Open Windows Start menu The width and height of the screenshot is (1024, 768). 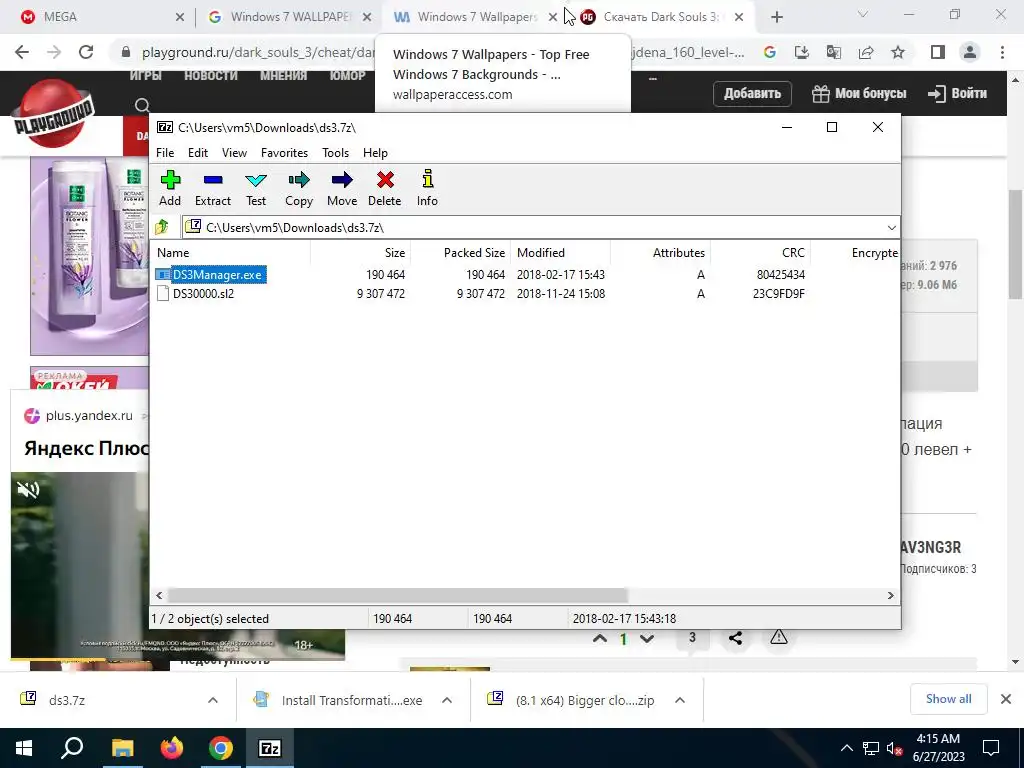(x=24, y=748)
